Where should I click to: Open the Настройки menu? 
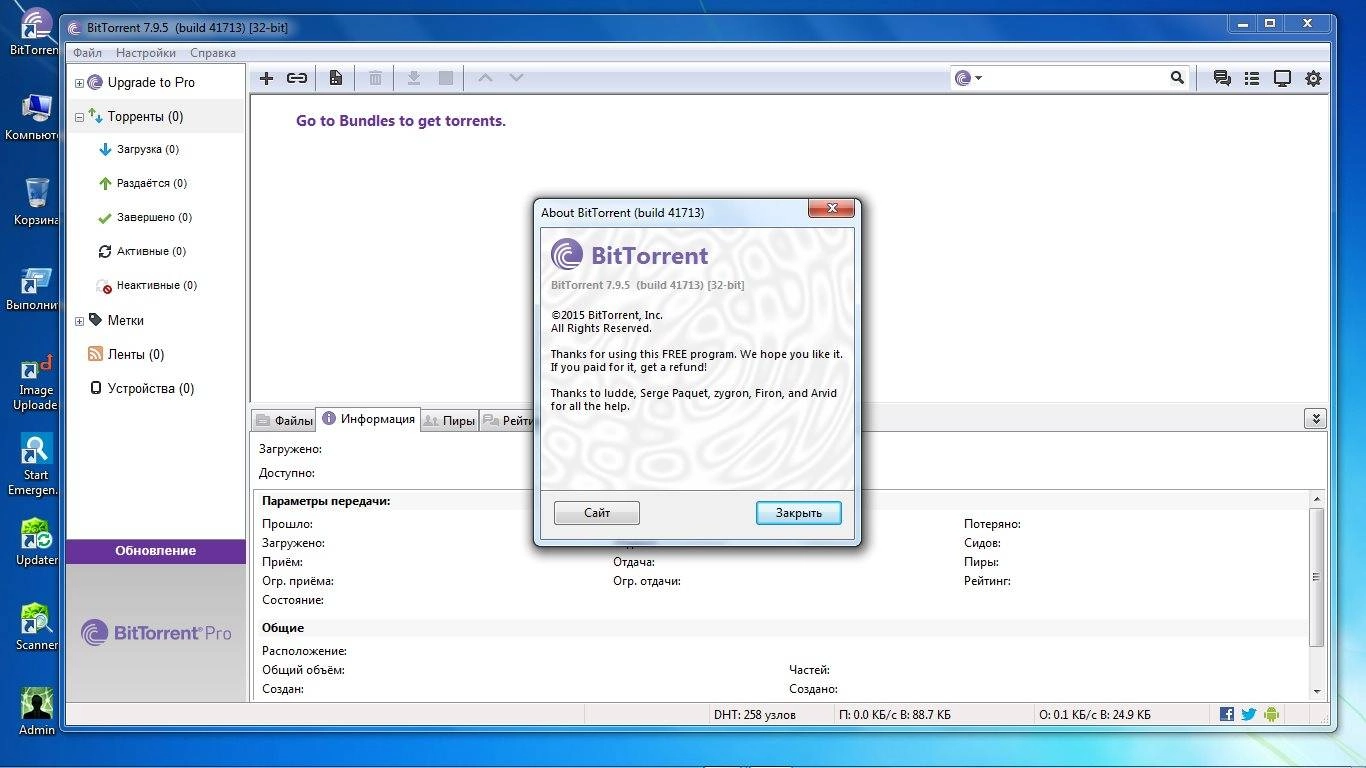tap(145, 53)
